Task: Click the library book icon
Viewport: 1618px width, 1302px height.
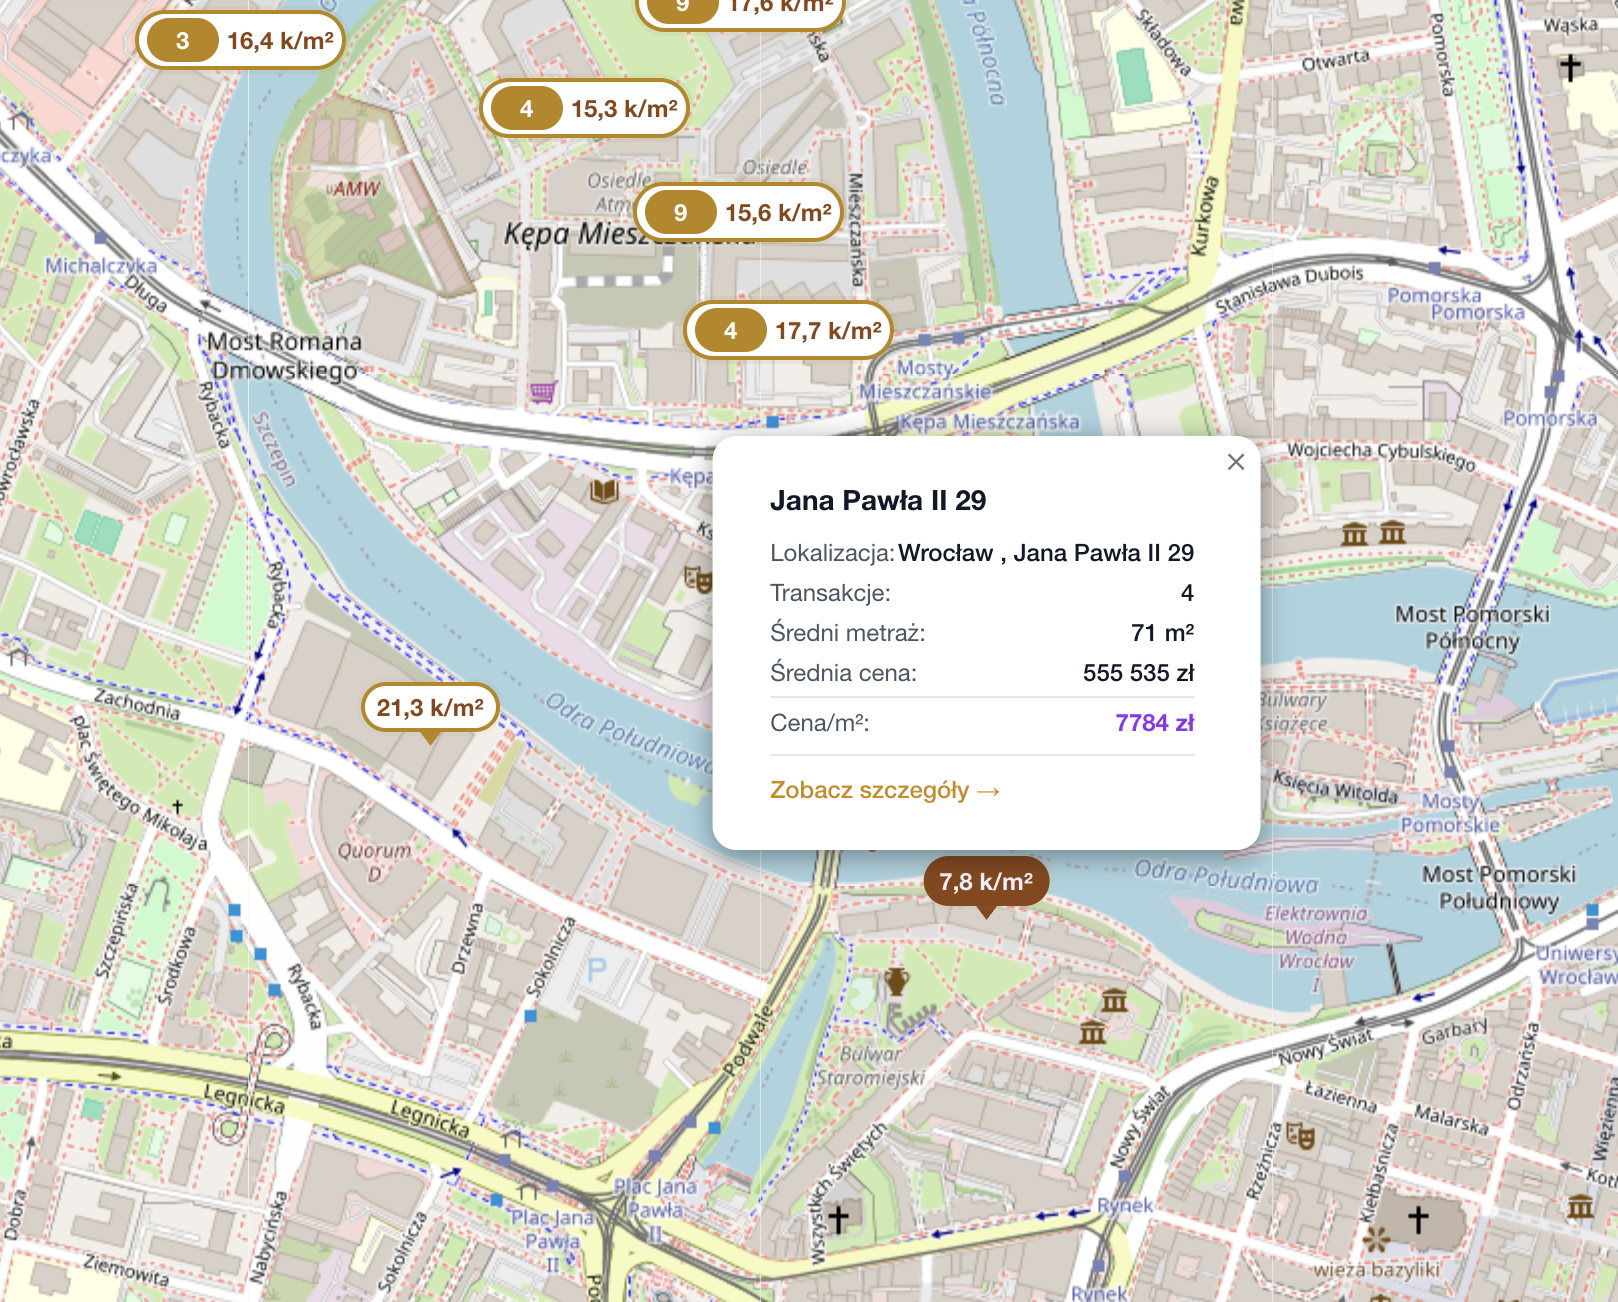Action: 604,490
